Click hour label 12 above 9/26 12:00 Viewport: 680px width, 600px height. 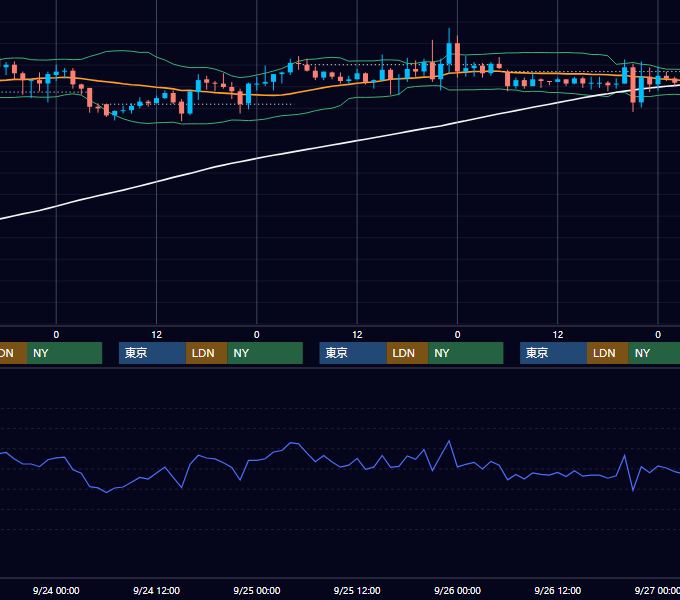[558, 335]
